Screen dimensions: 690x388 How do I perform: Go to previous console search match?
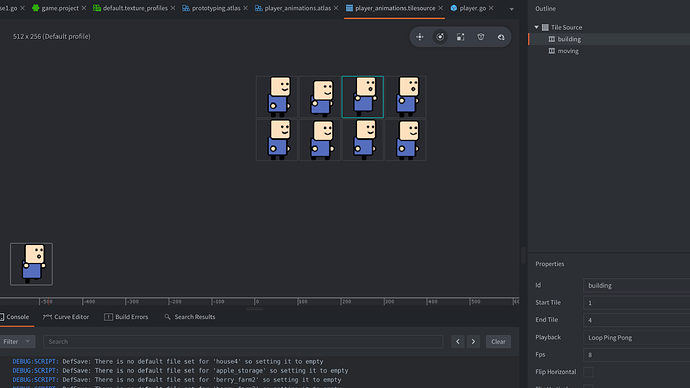click(458, 341)
